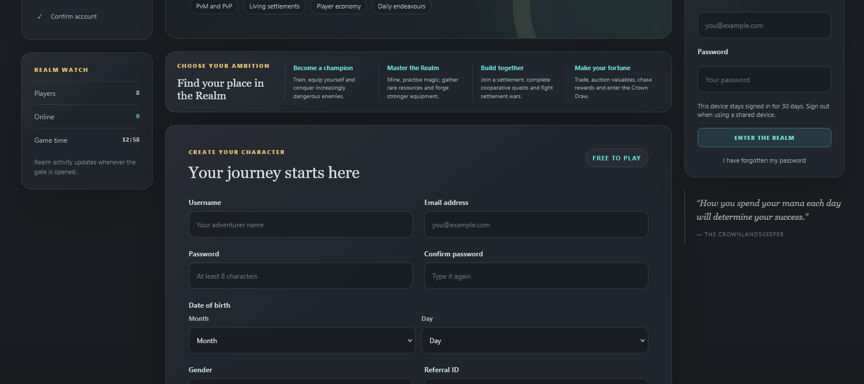This screenshot has height=384, width=864.
Task: Click the Enter the Realm button
Action: coord(764,138)
